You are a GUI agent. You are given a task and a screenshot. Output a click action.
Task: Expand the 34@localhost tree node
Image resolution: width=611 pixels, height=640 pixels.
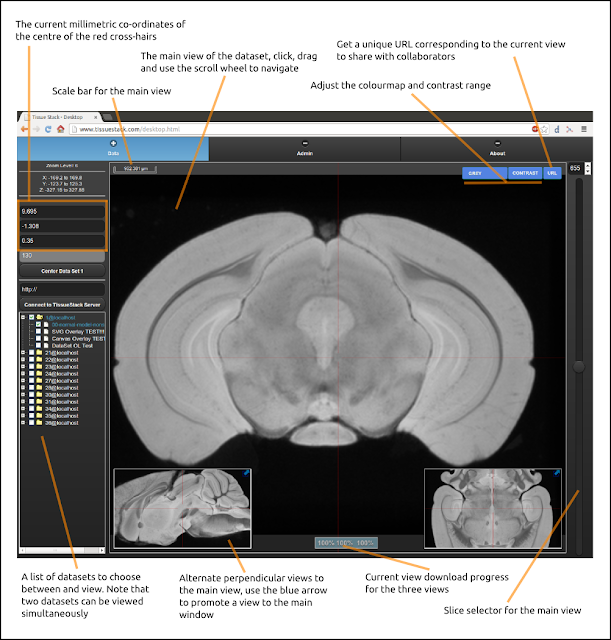[23, 409]
